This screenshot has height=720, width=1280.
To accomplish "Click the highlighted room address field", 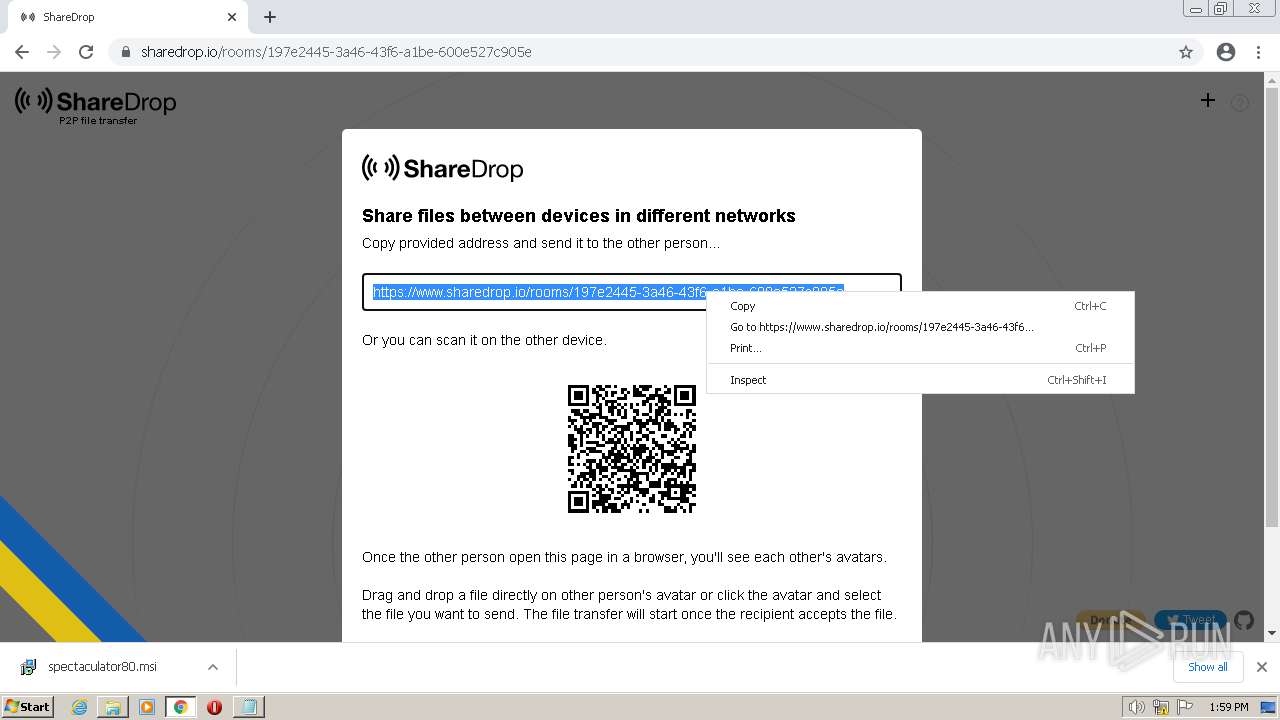I will pos(632,292).
